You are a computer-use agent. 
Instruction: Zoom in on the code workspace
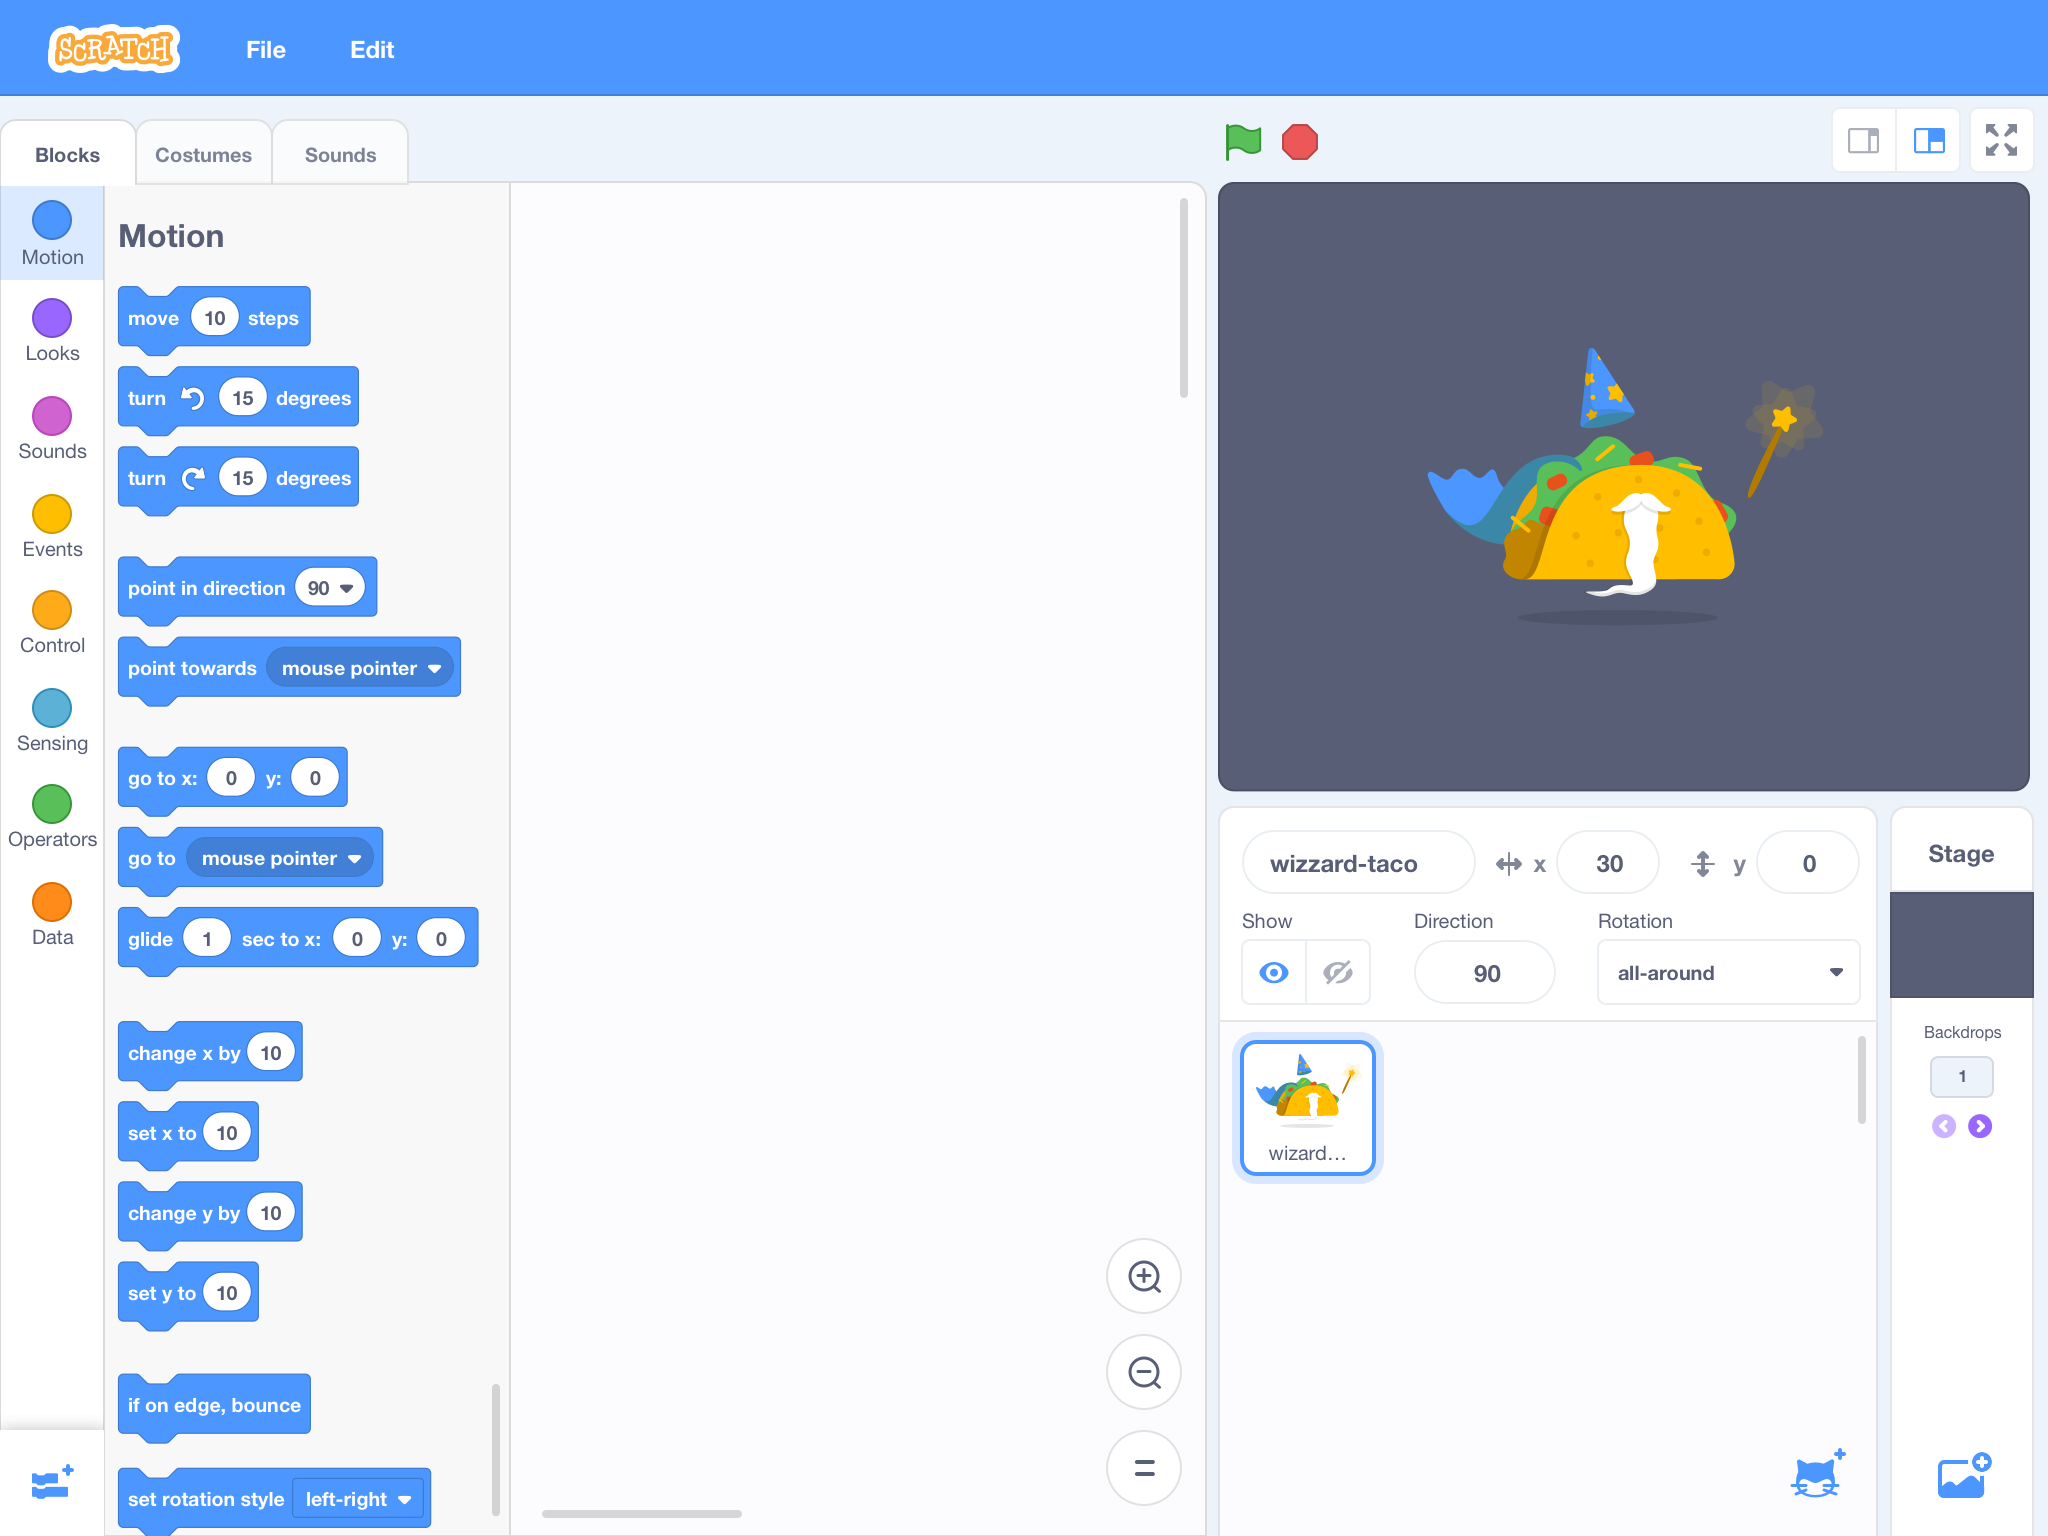coord(1143,1276)
